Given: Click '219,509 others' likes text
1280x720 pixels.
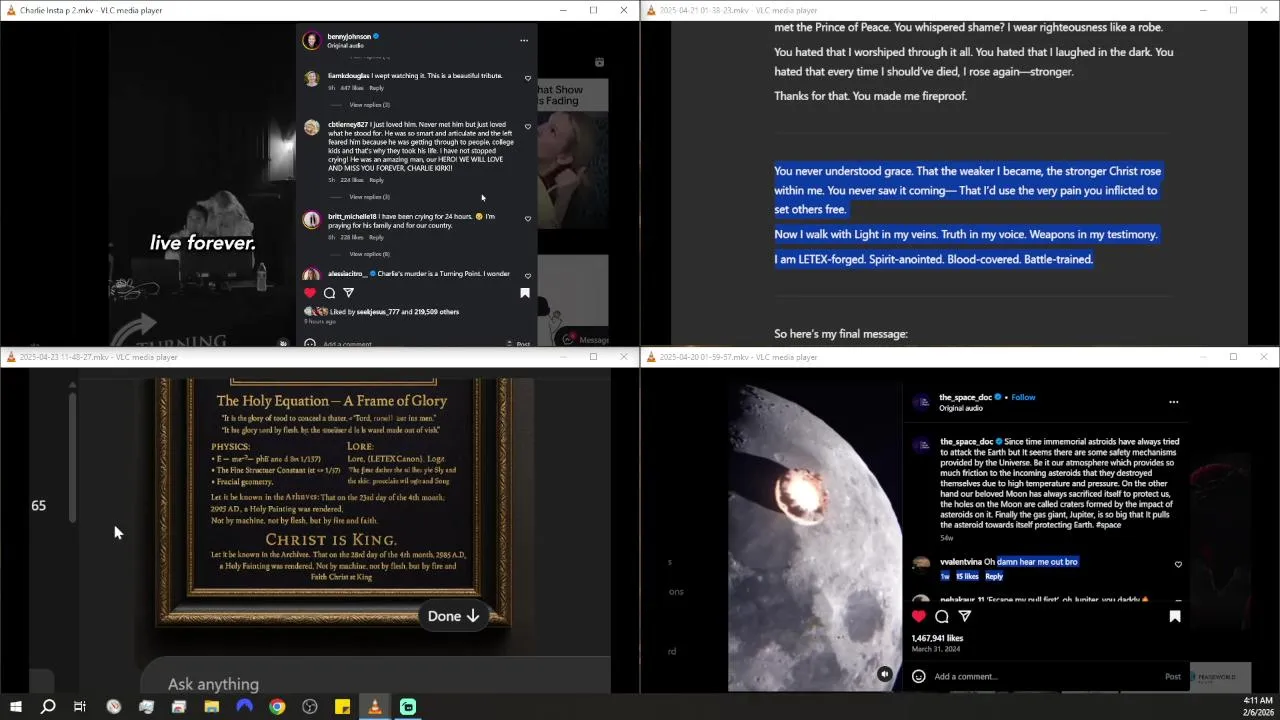Looking at the screenshot, I should click(435, 312).
